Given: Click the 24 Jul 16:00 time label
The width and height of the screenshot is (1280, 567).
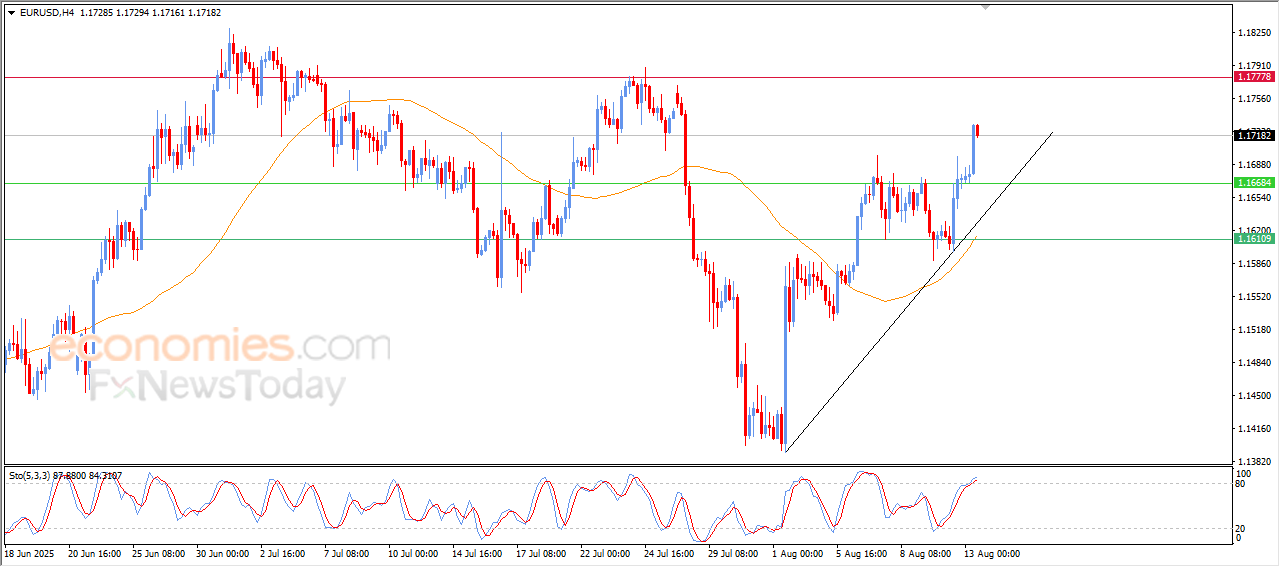Looking at the screenshot, I should click(671, 553).
